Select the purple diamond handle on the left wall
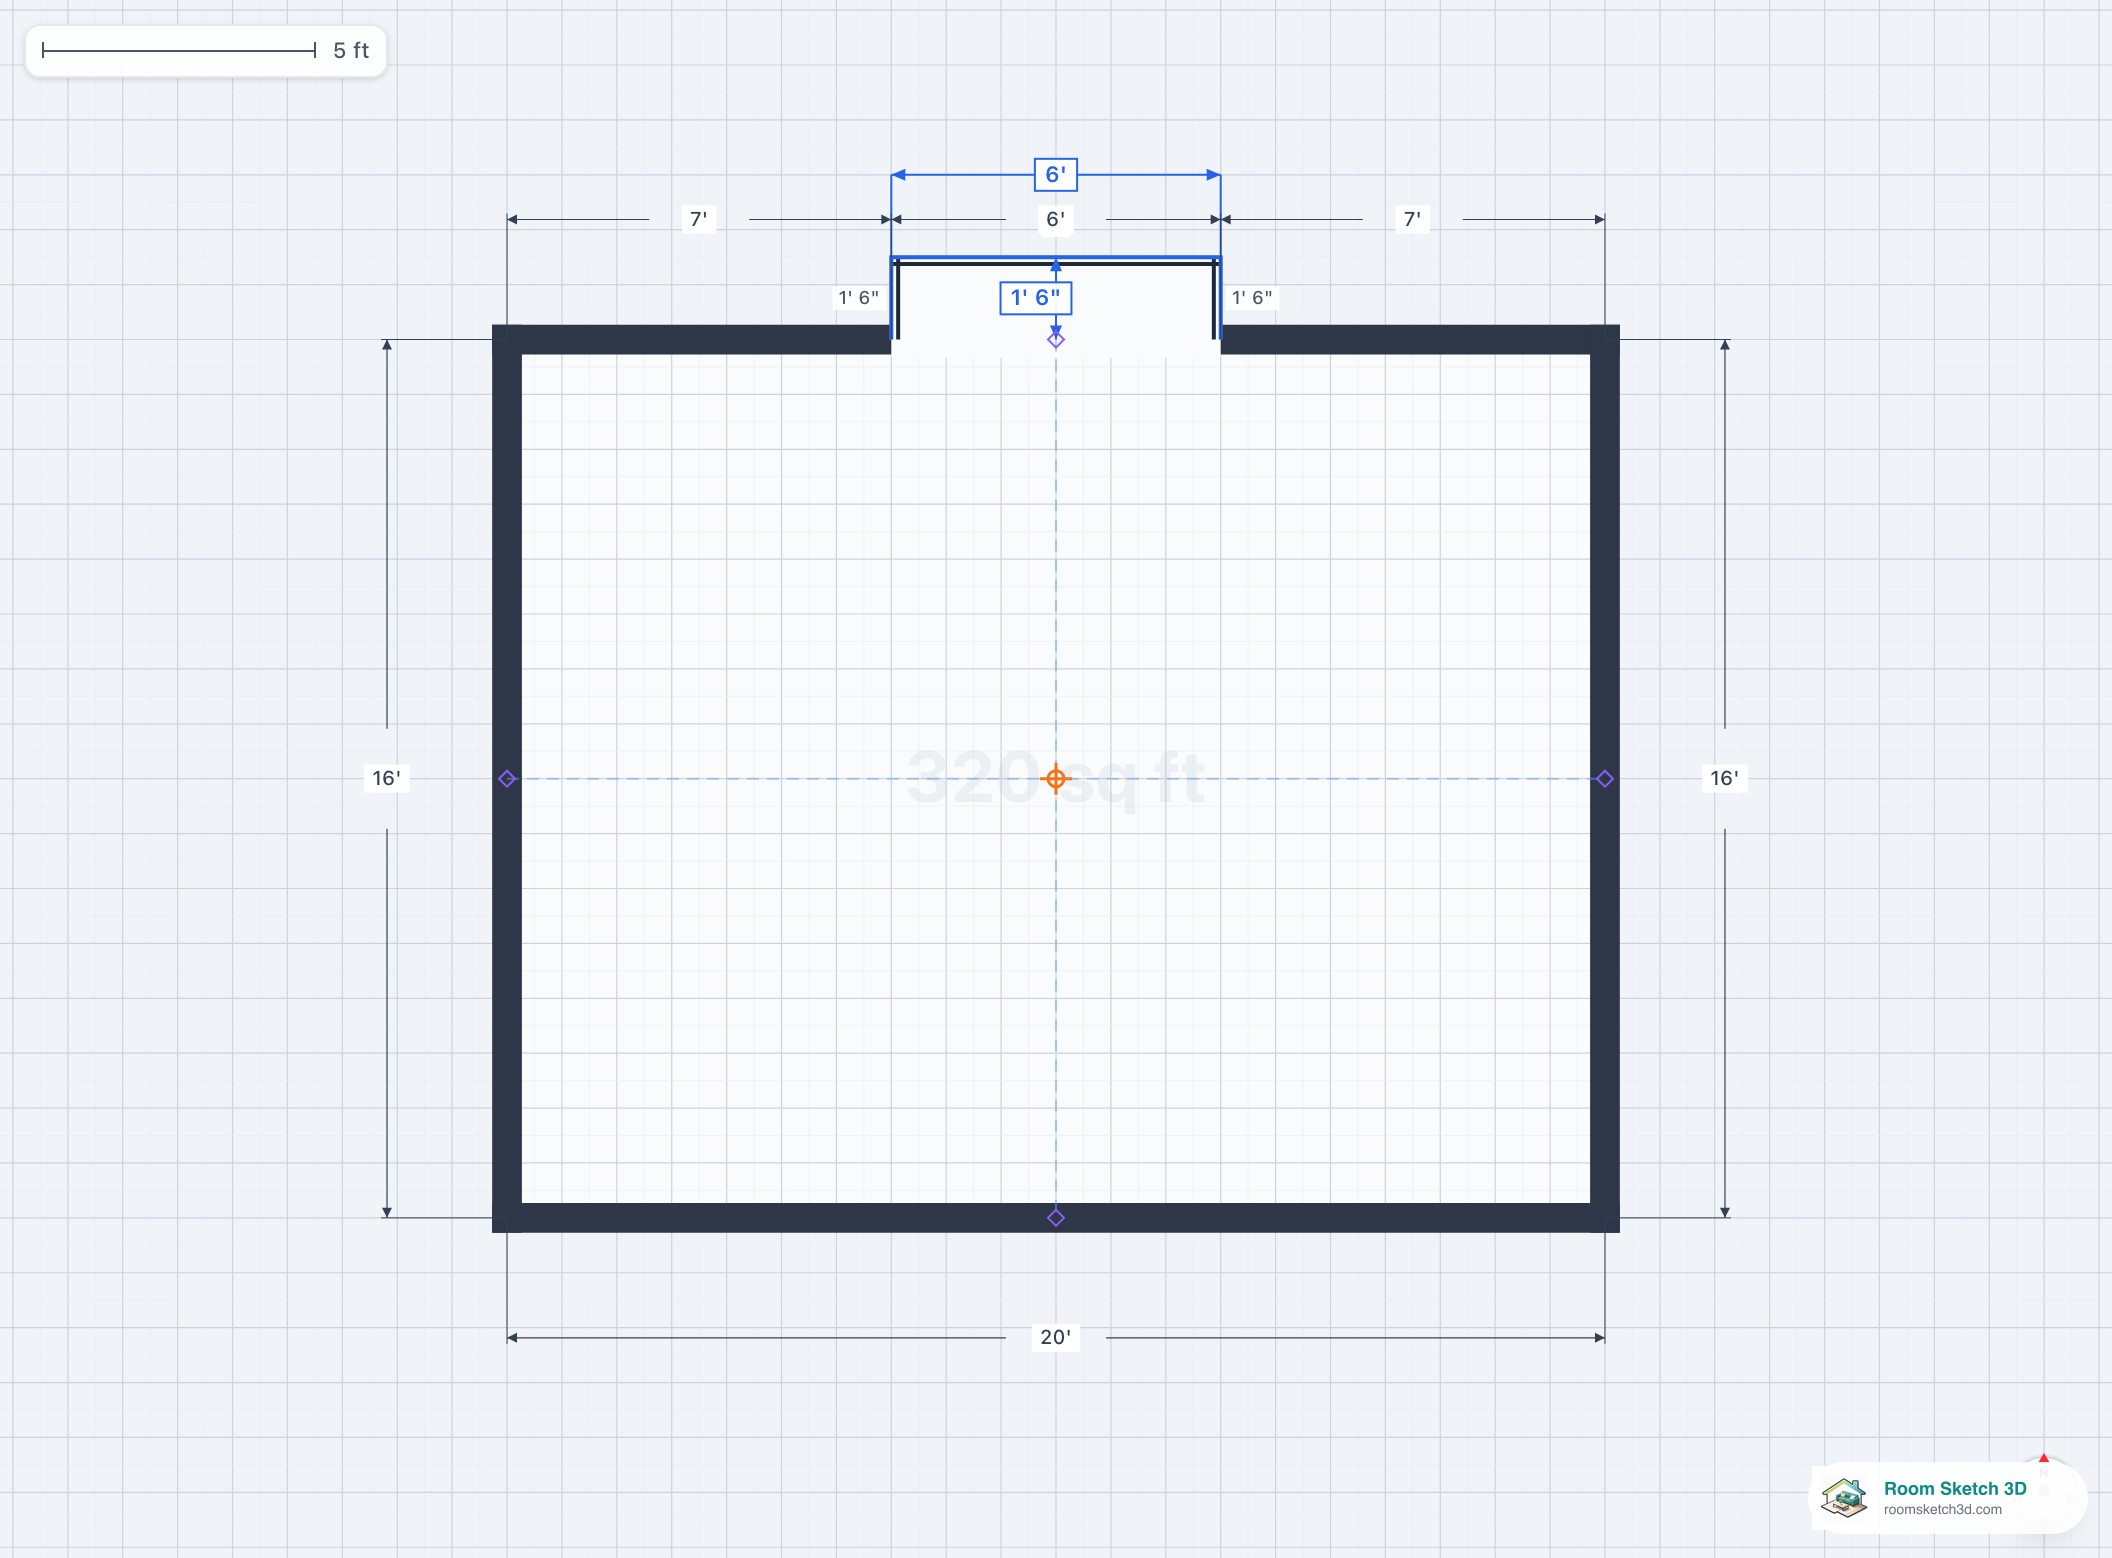2112x1558 pixels. point(507,778)
